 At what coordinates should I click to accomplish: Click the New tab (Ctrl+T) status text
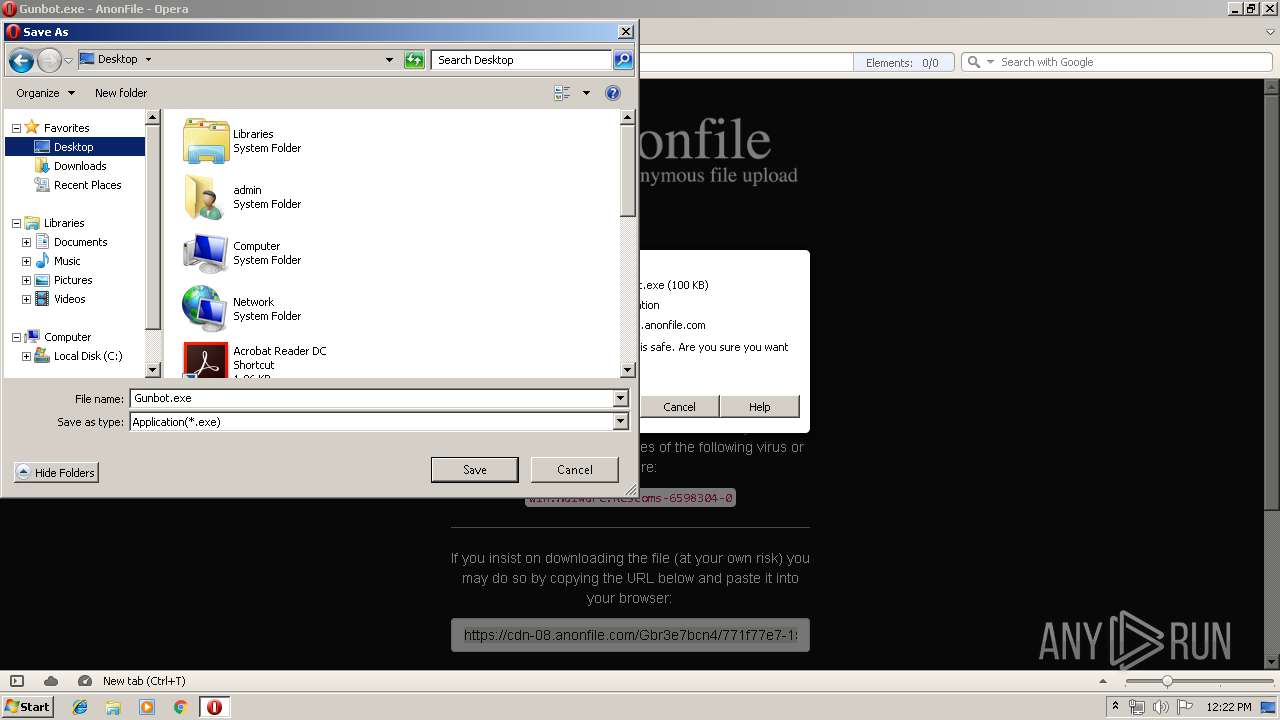click(144, 681)
